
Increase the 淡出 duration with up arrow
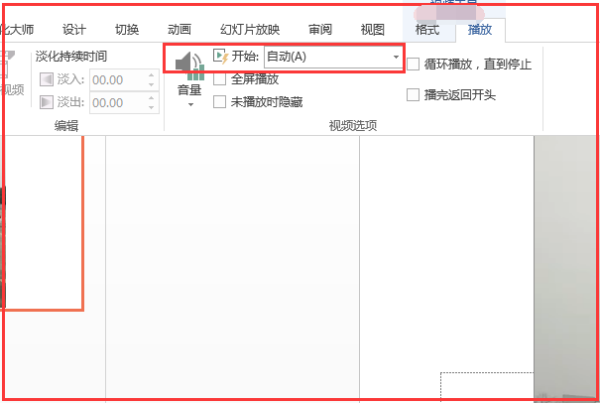pyautogui.click(x=152, y=98)
